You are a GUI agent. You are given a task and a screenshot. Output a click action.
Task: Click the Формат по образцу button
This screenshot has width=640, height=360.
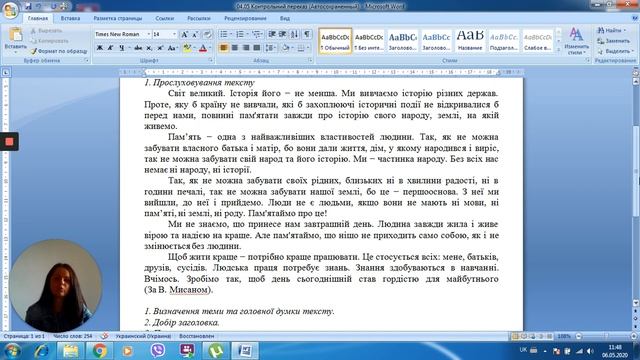59,51
